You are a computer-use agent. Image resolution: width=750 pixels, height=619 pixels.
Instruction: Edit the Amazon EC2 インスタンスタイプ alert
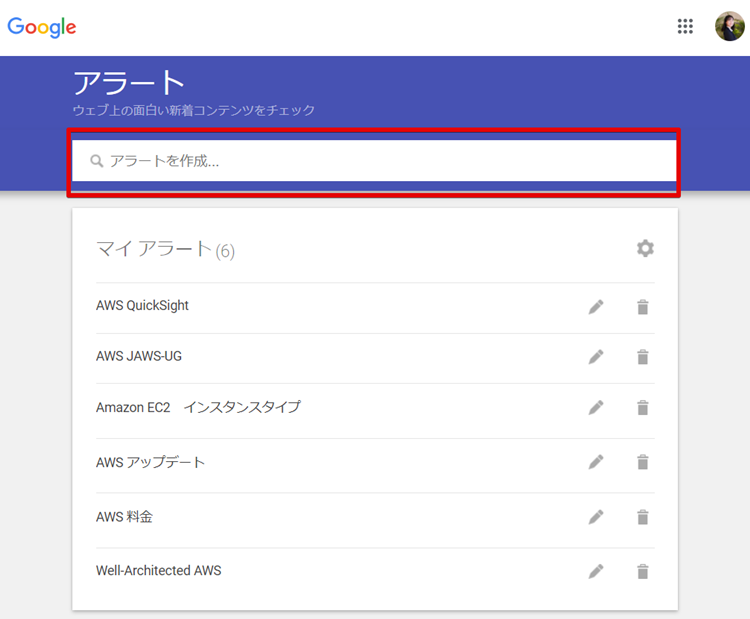coord(596,408)
